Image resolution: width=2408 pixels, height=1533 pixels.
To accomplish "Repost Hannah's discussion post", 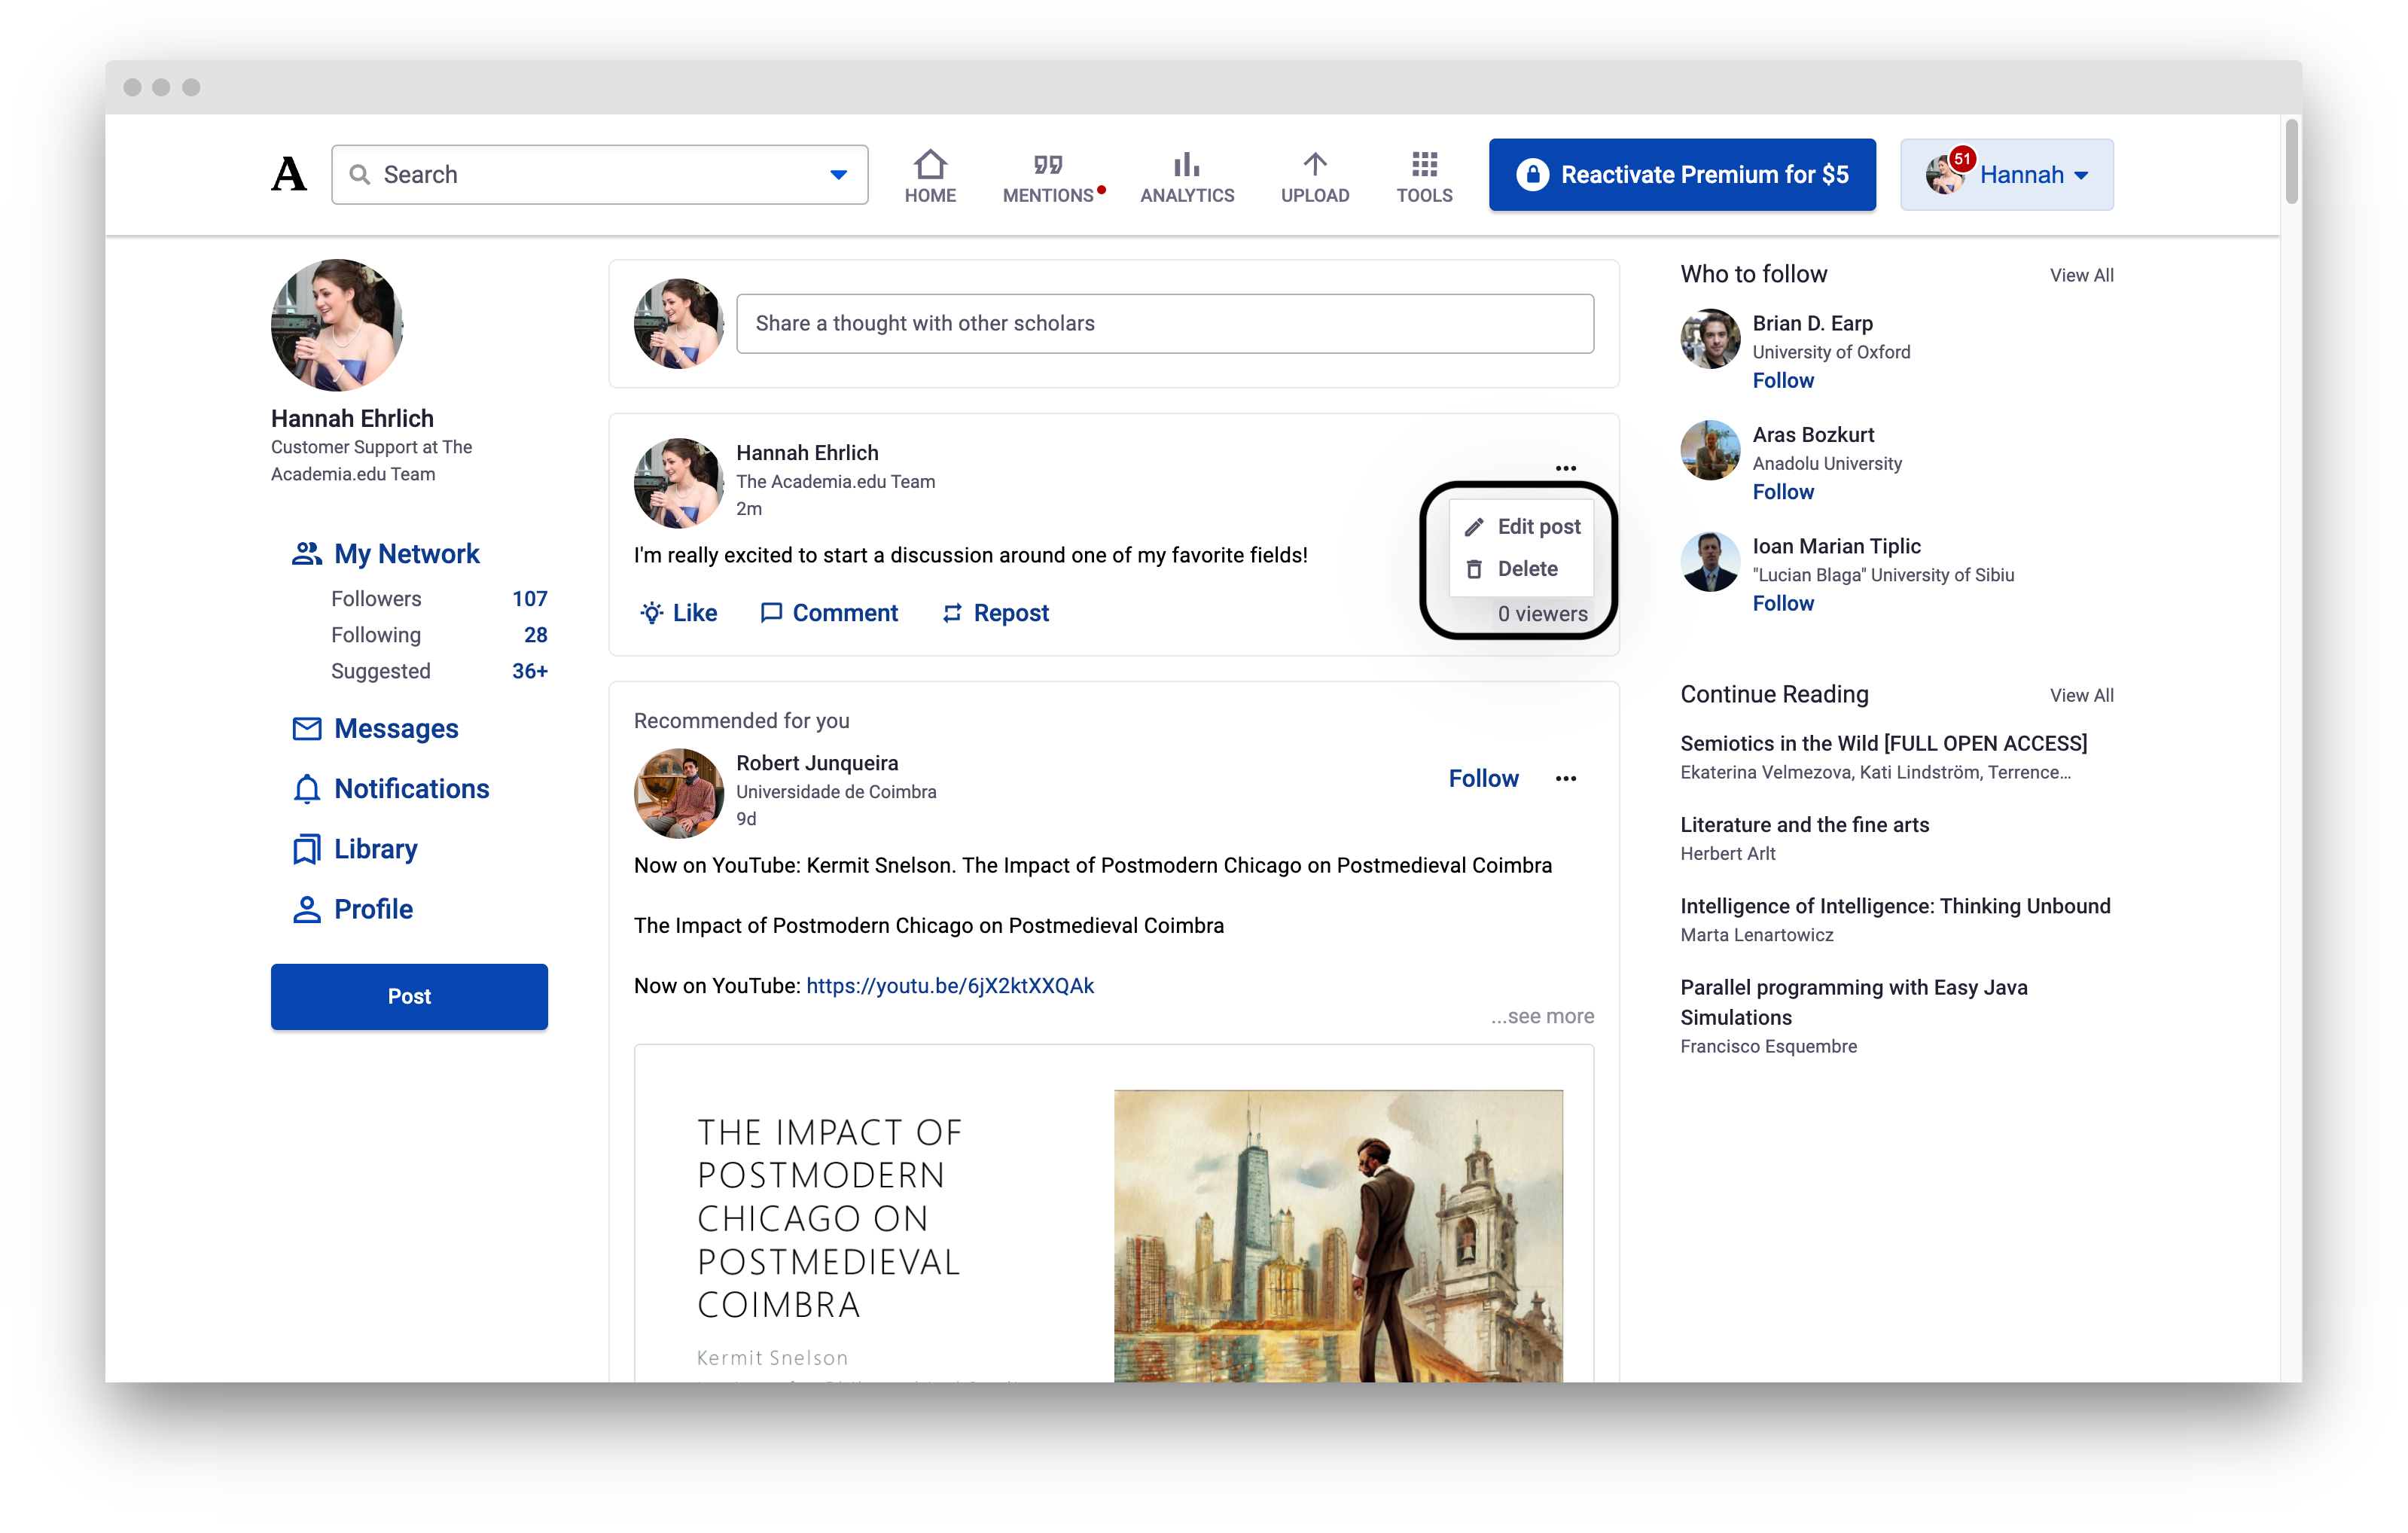I will [x=994, y=612].
